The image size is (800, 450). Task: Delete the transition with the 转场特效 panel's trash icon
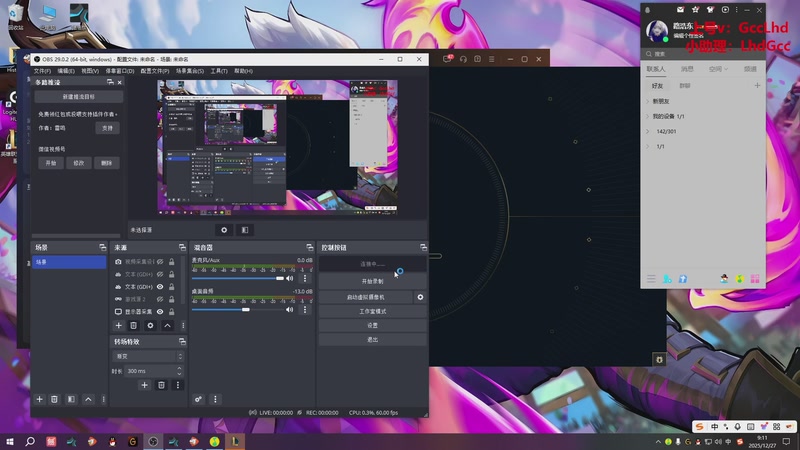(161, 385)
